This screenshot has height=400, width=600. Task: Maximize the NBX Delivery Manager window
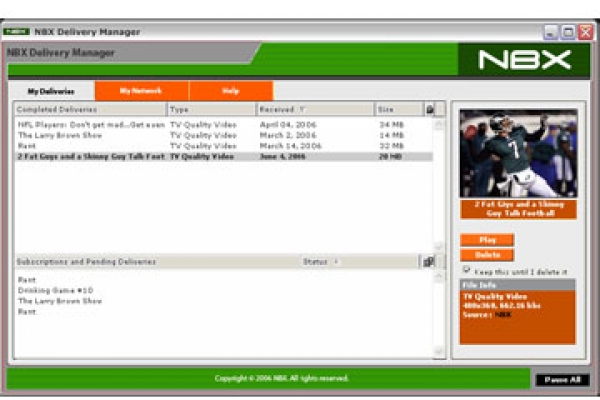[568, 32]
